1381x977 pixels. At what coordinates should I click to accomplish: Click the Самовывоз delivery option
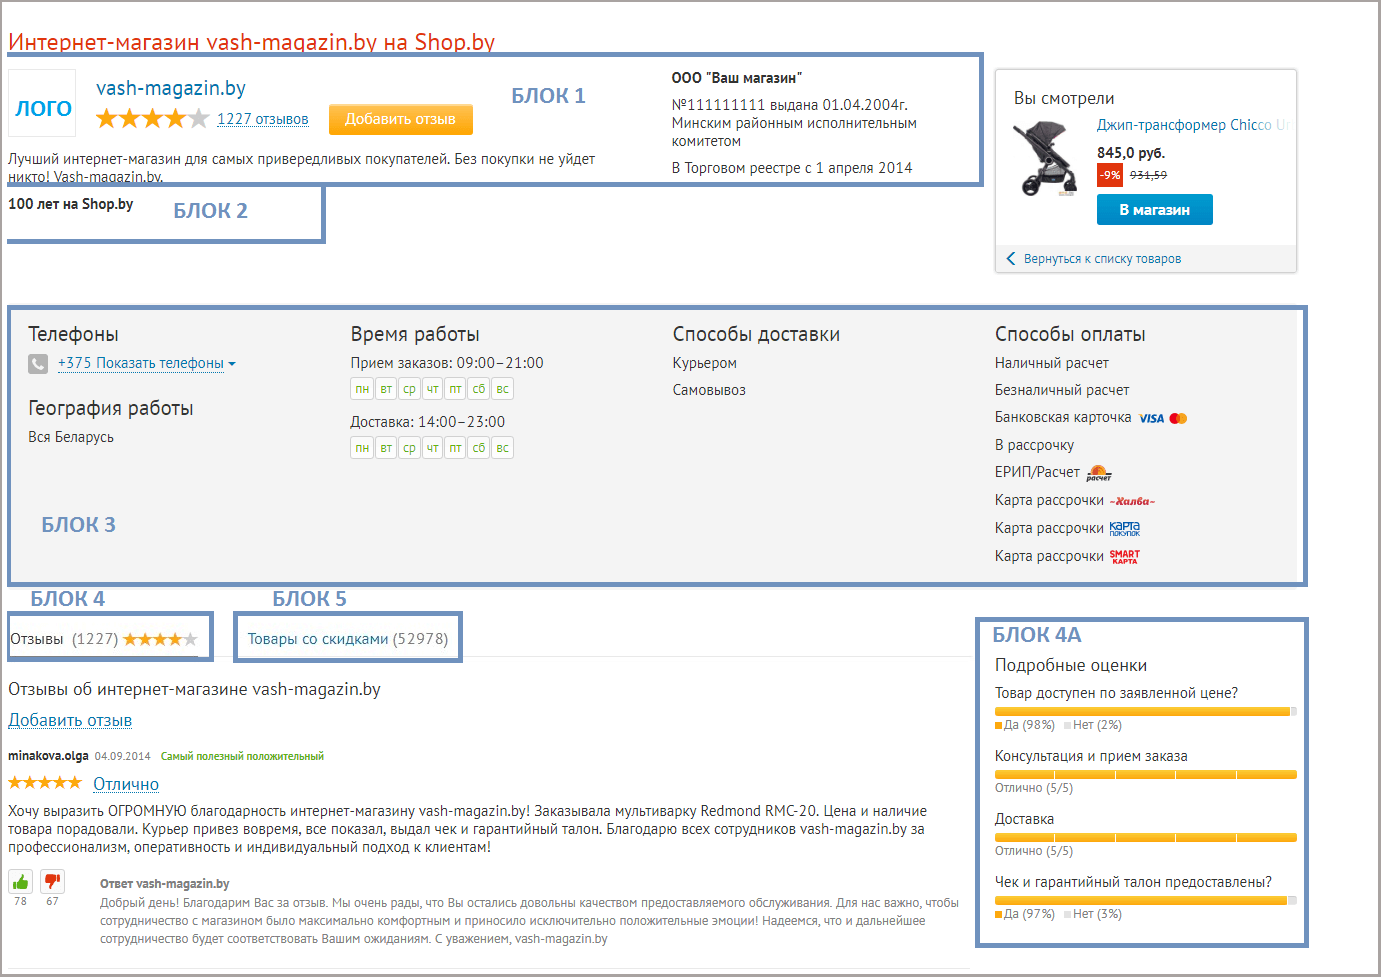coord(709,390)
